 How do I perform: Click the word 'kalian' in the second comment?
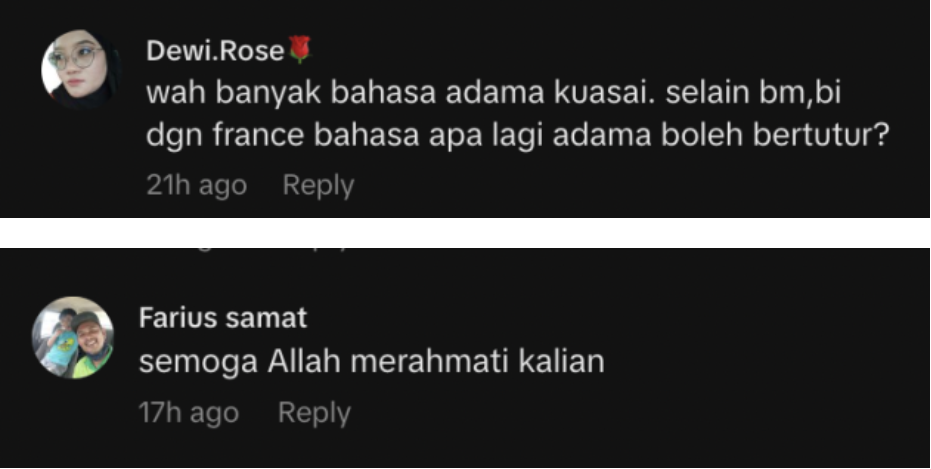[561, 361]
